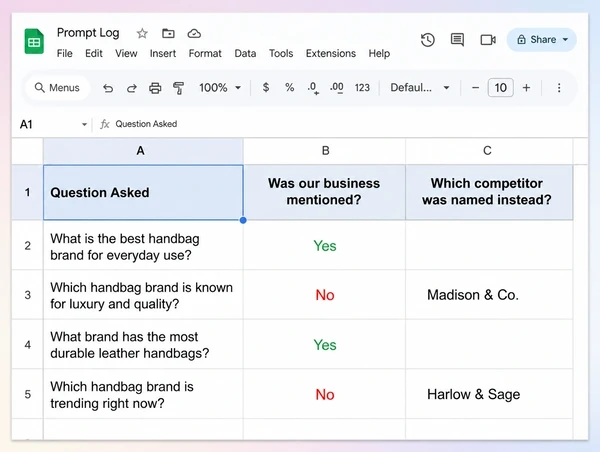The height and width of the screenshot is (452, 600).
Task: Click 'trending right now' question cell
Action: click(x=143, y=394)
